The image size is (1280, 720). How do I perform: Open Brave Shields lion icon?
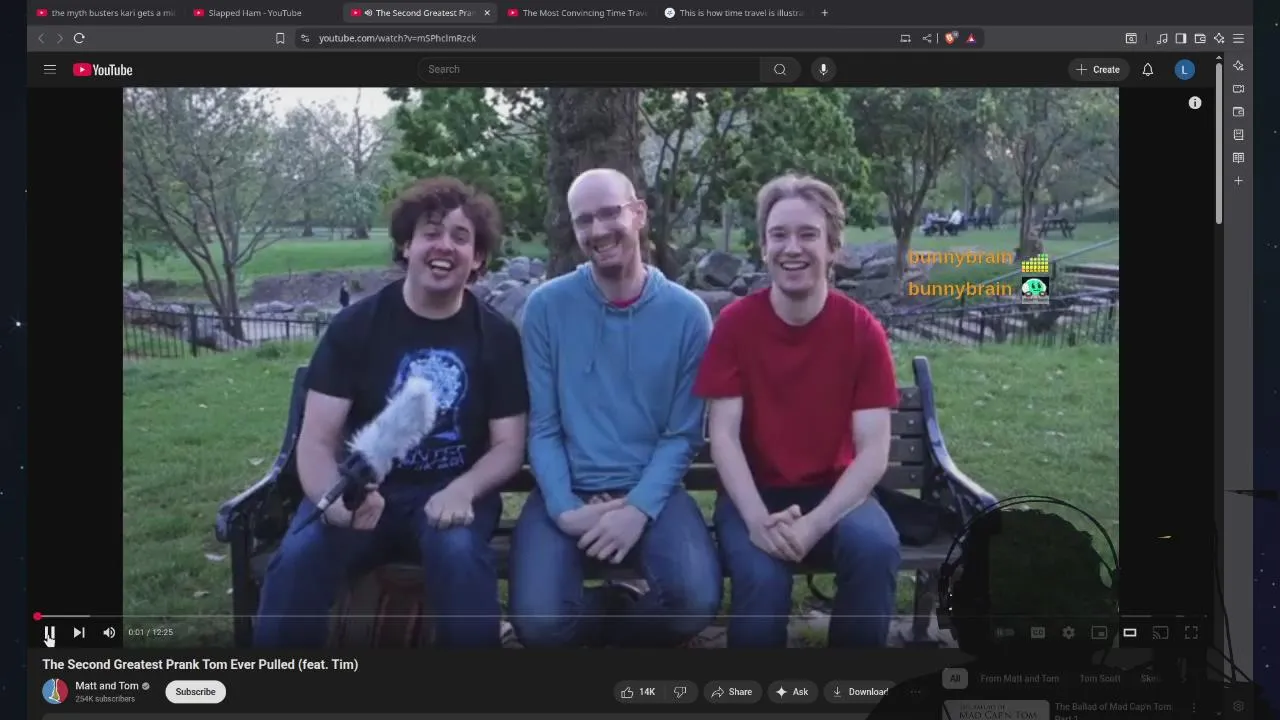(x=950, y=38)
